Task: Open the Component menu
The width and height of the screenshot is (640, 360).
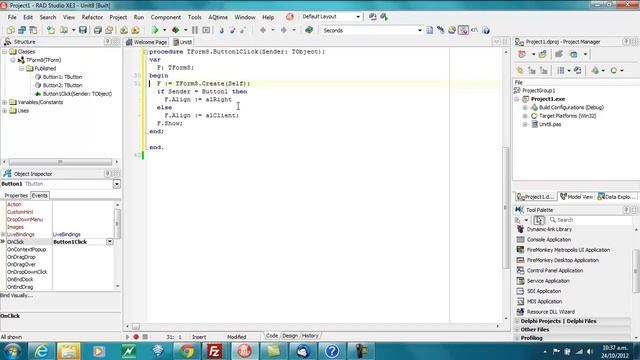Action: point(166,17)
